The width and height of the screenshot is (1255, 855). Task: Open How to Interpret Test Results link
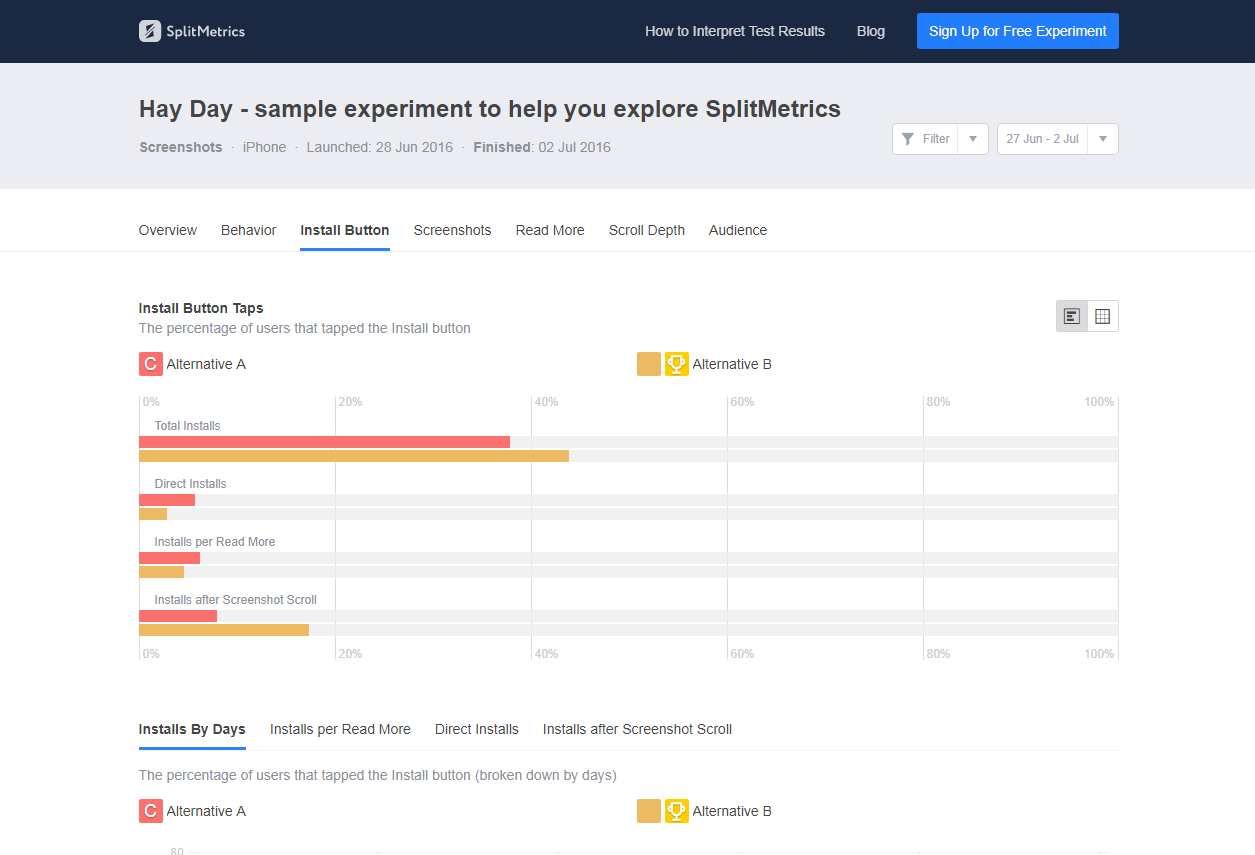(x=735, y=31)
